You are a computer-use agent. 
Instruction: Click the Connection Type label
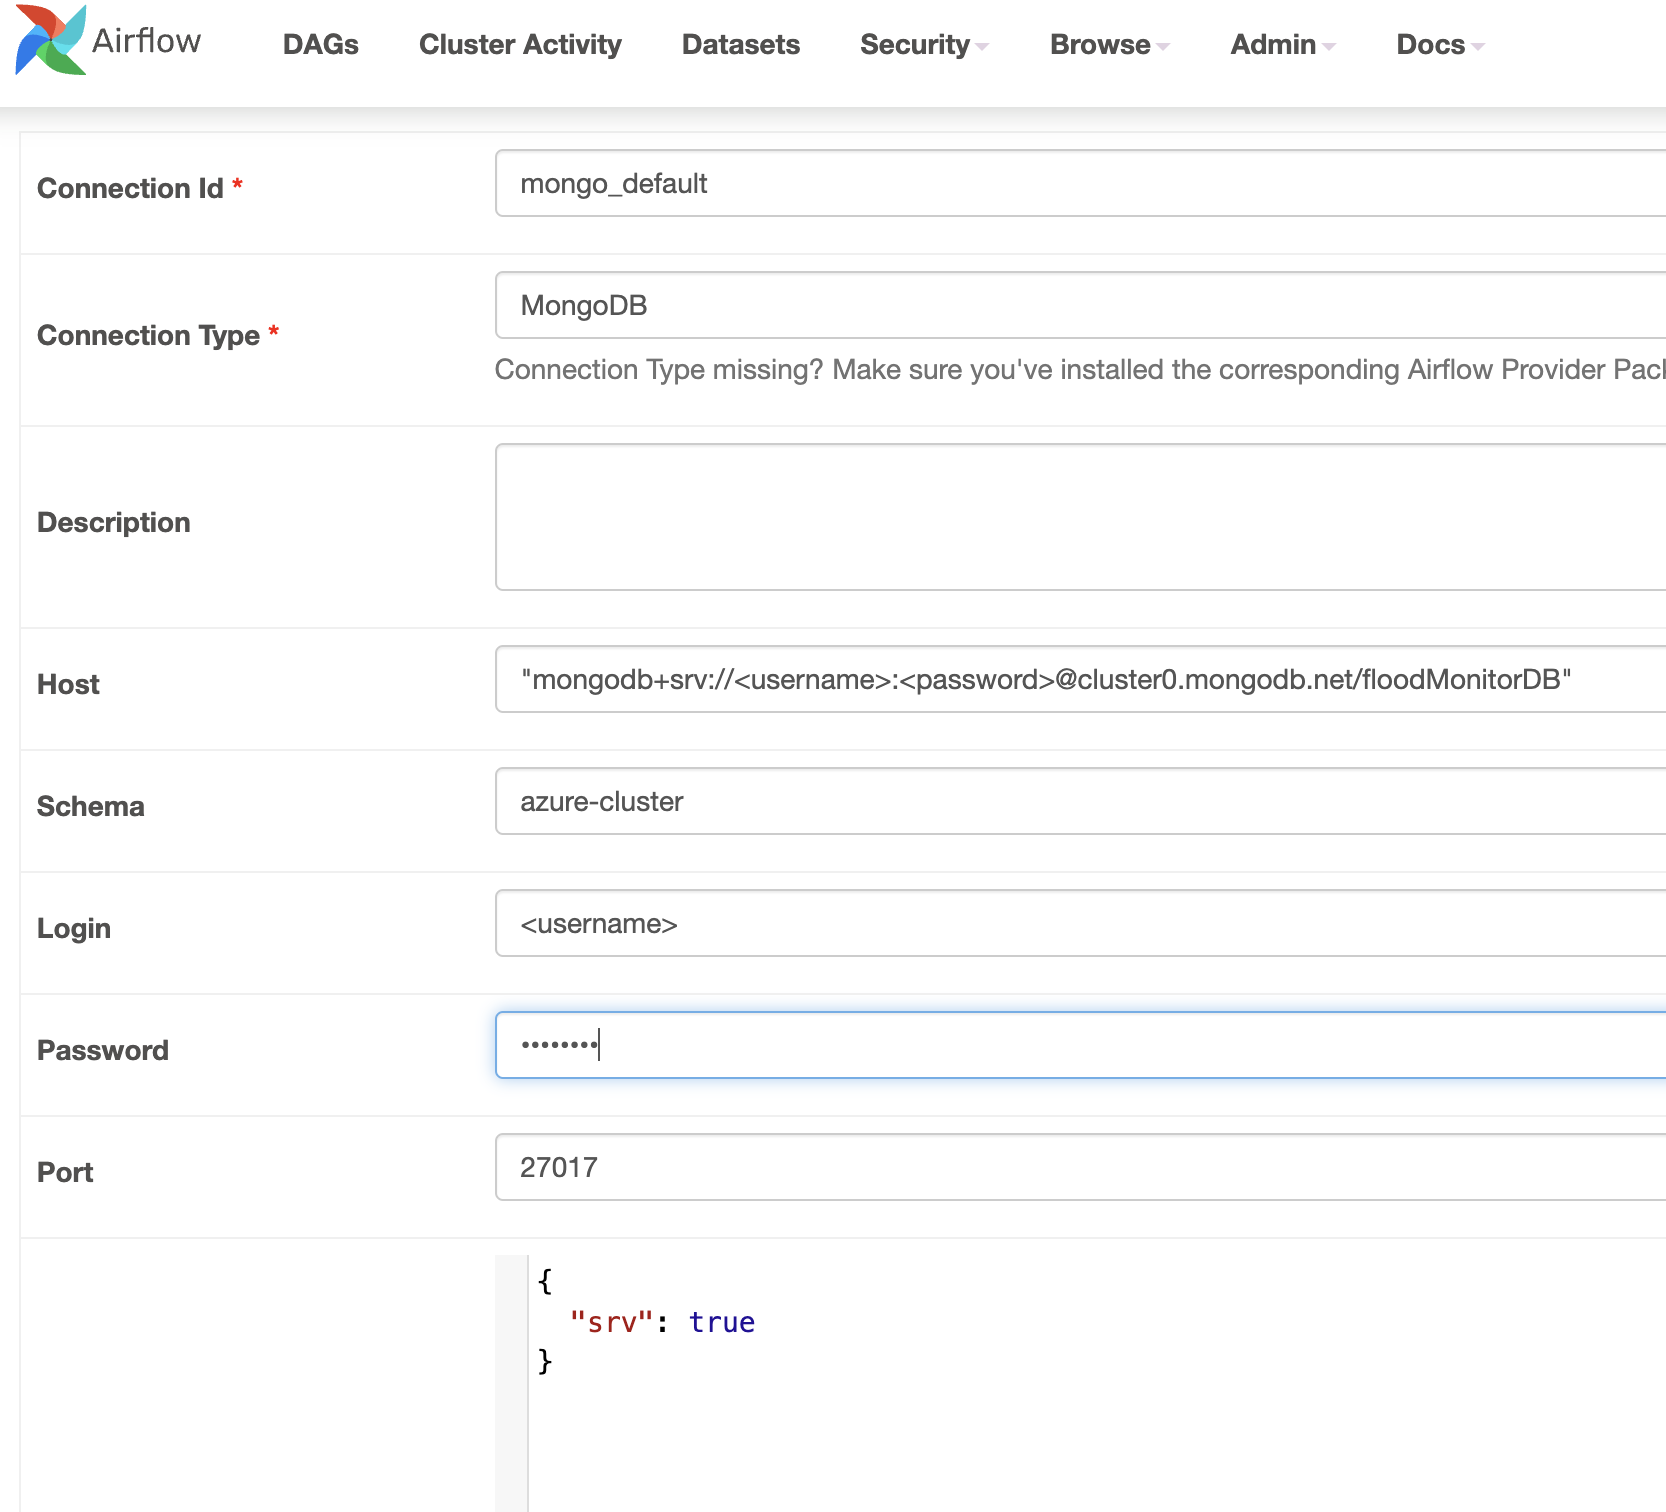pos(149,335)
